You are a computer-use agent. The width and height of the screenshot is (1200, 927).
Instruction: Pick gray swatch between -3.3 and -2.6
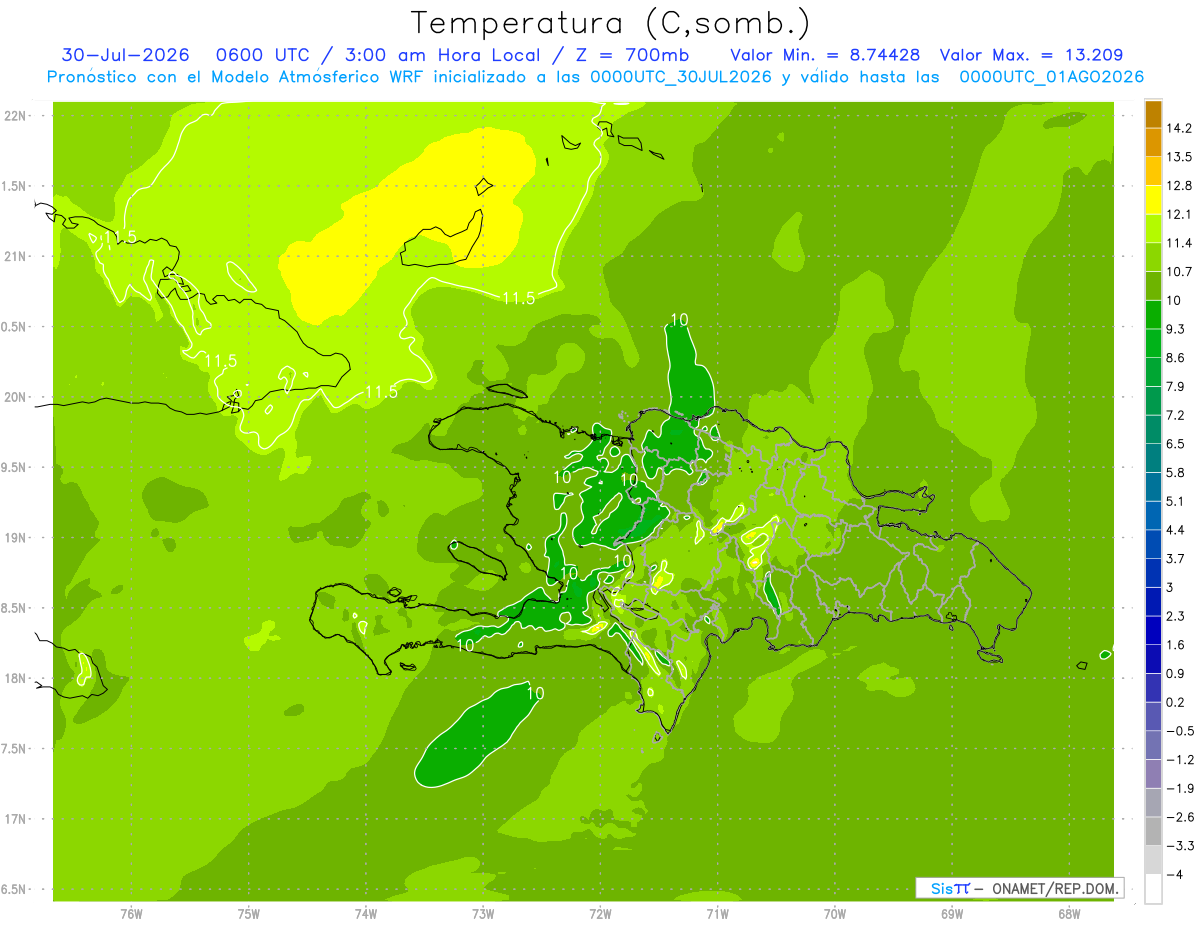[1153, 832]
